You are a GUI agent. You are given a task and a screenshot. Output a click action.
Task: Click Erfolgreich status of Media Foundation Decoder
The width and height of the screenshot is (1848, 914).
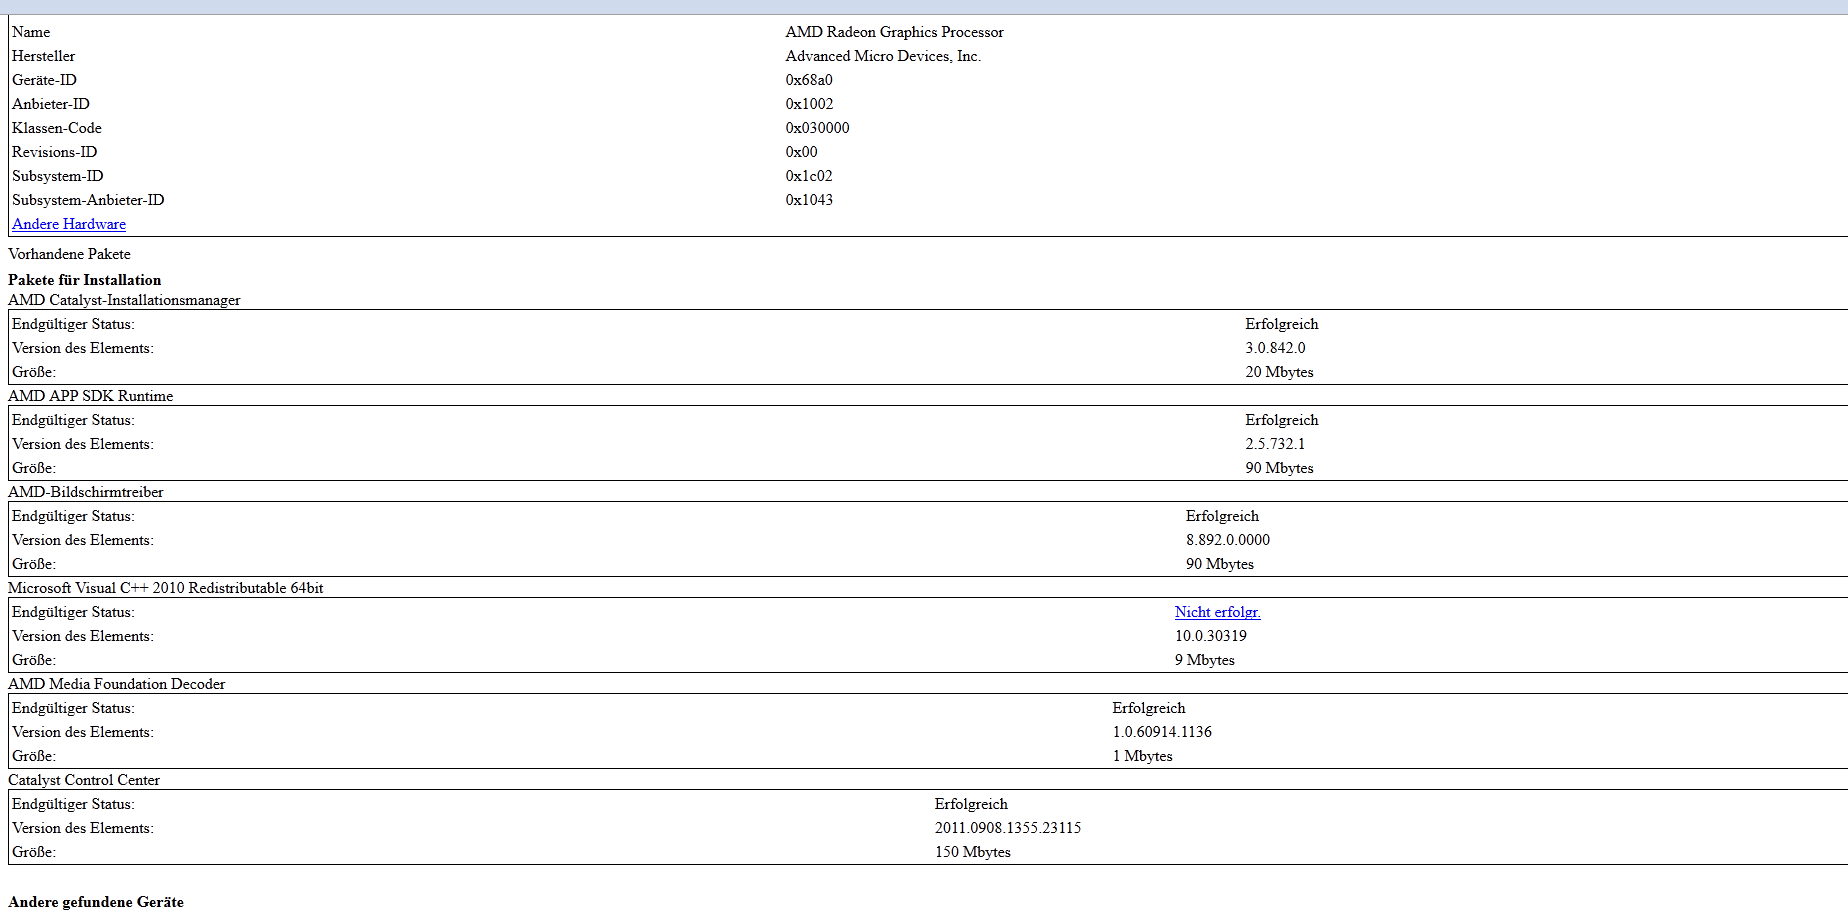(1148, 708)
